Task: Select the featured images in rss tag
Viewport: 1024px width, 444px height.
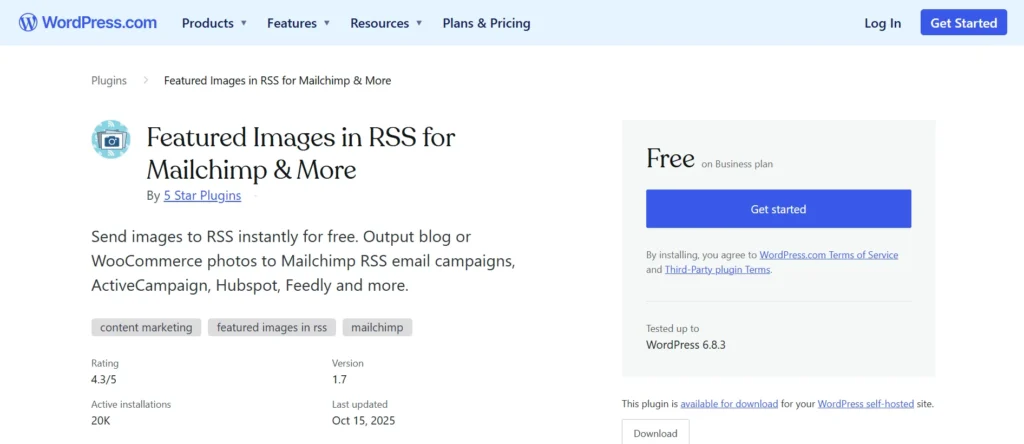Action: pyautogui.click(x=272, y=327)
